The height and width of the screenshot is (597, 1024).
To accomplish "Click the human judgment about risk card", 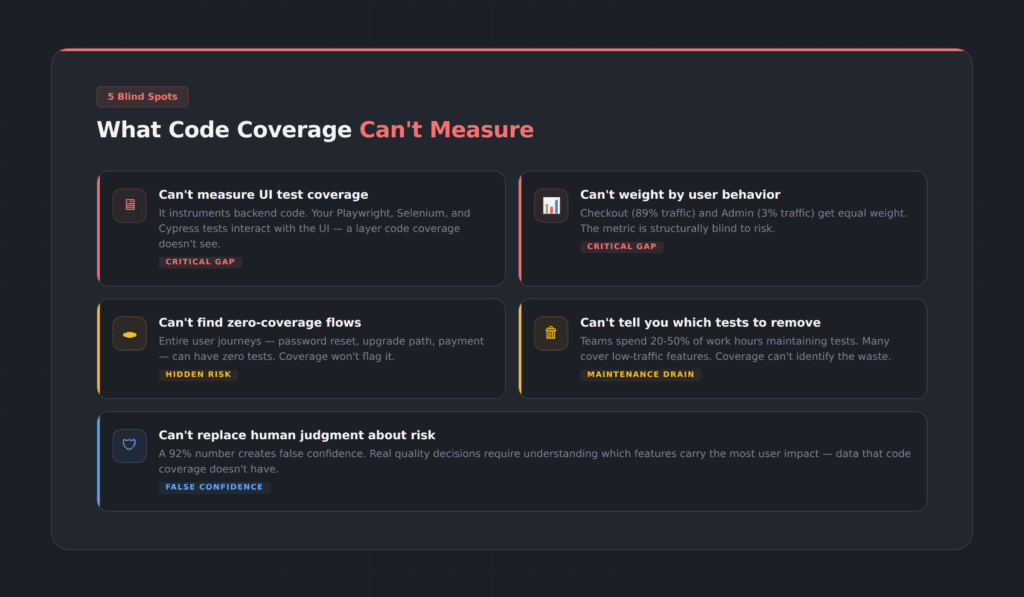I will click(x=512, y=461).
